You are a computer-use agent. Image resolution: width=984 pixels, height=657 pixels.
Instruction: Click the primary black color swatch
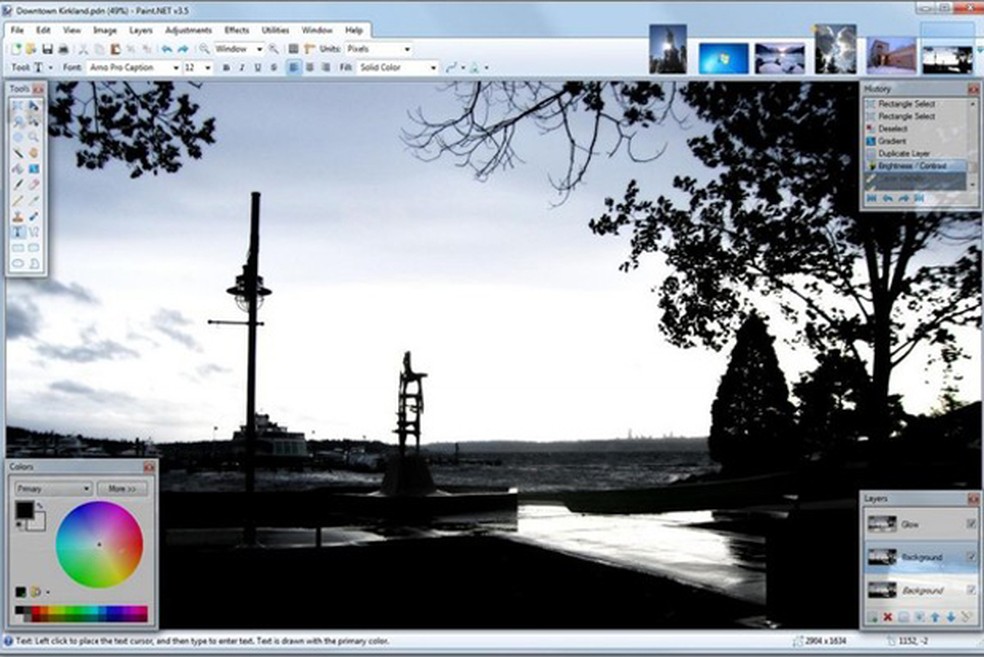tap(24, 511)
